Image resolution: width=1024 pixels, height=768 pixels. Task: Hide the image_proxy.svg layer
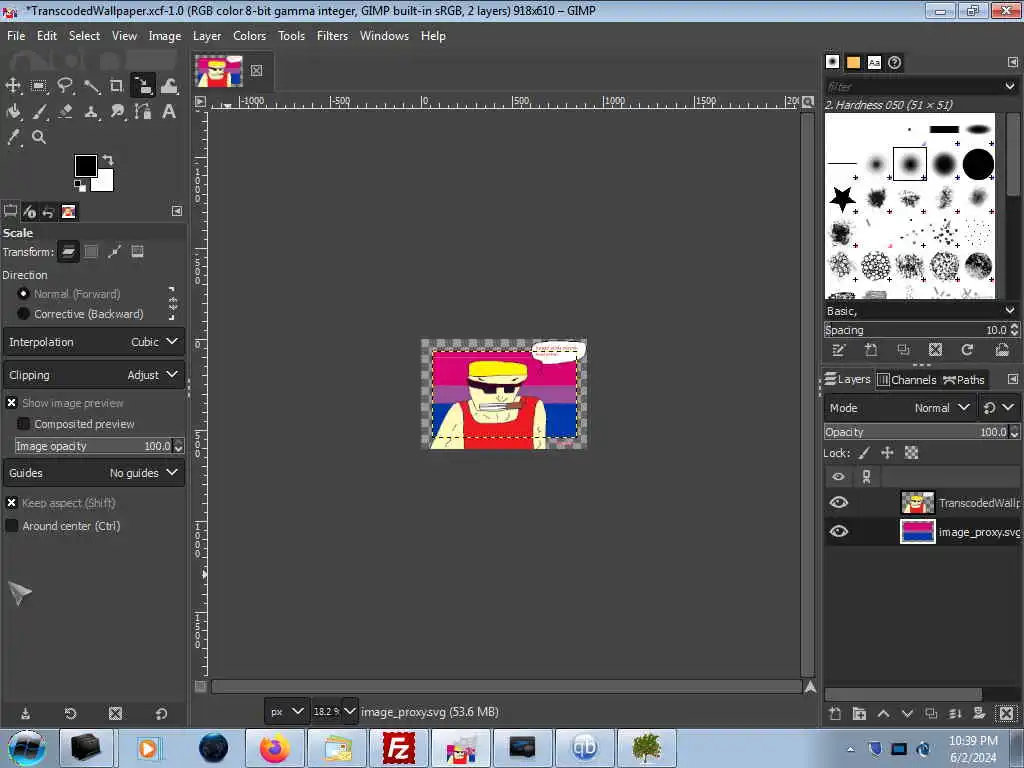[839, 532]
